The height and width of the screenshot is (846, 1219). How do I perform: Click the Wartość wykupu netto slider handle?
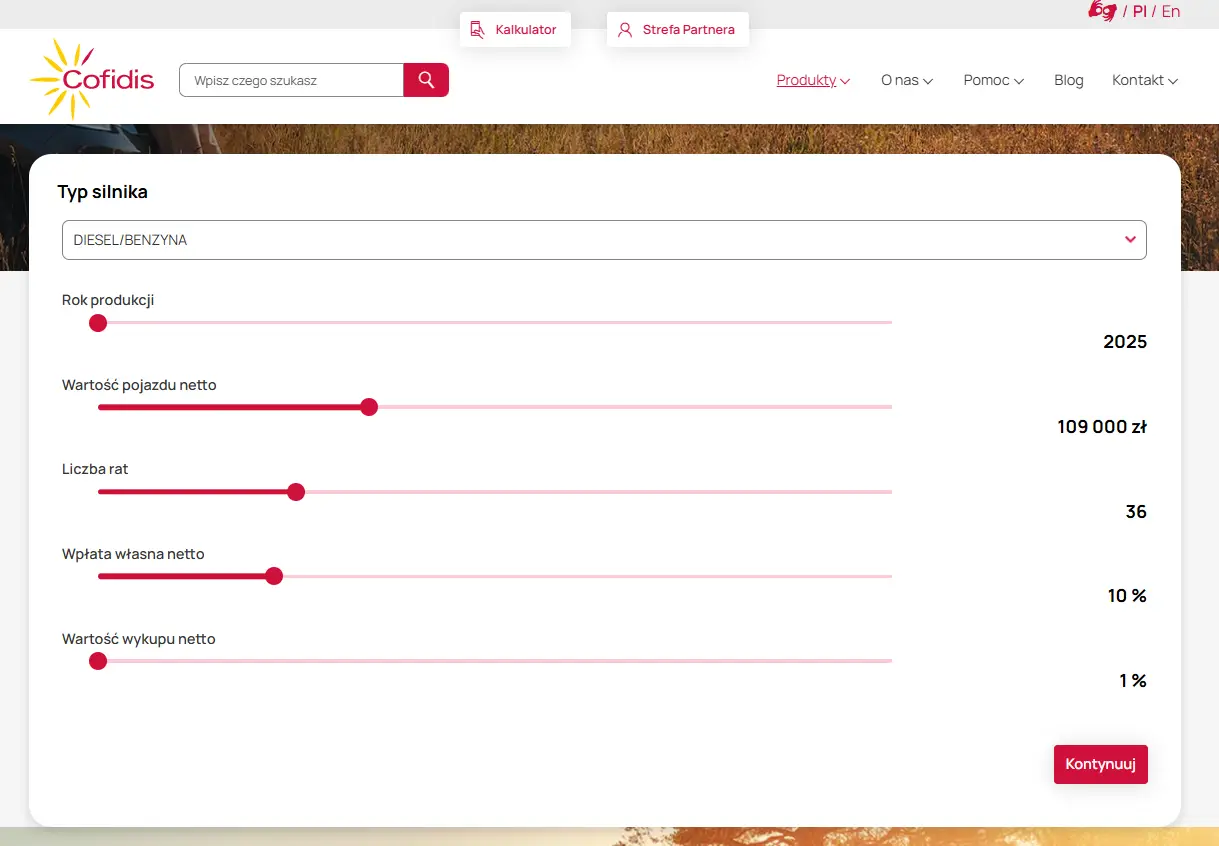pos(98,661)
